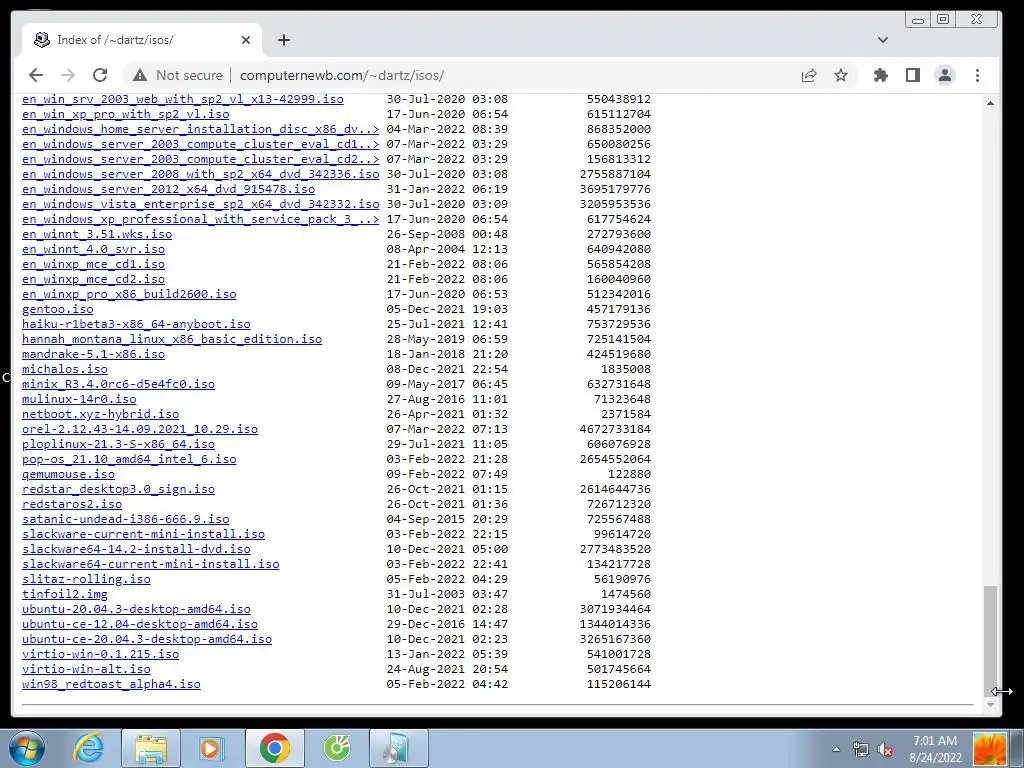1024x768 pixels.
Task: Open Windows Media Player from taskbar
Action: click(211, 748)
